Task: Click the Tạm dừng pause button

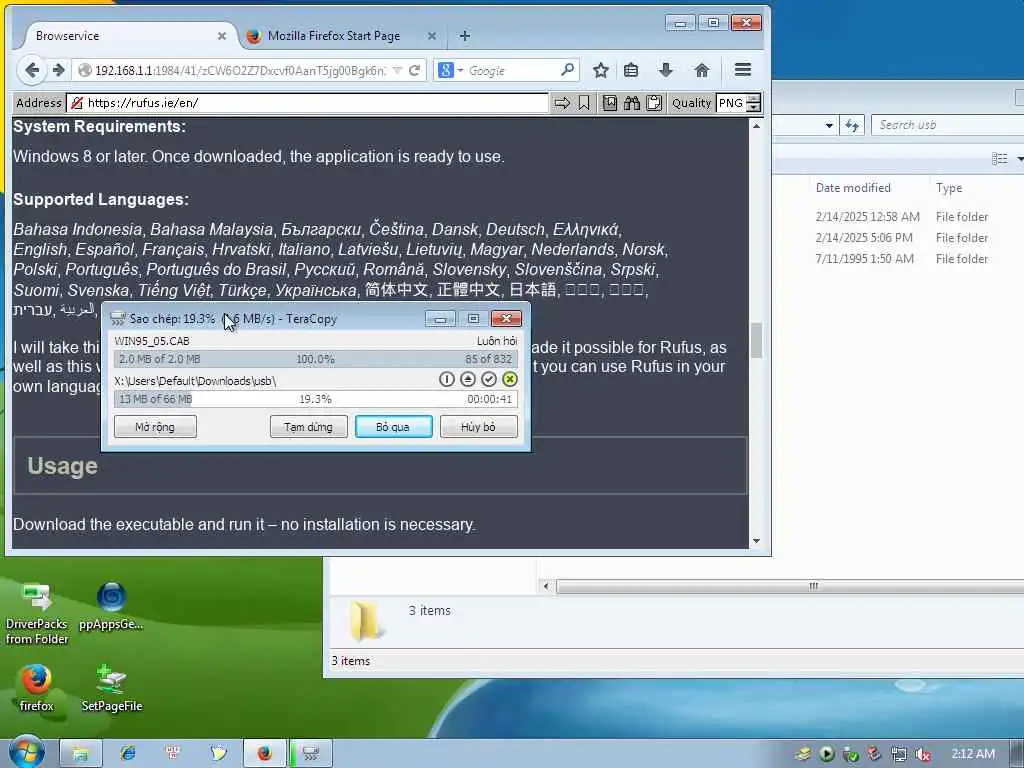Action: (308, 427)
